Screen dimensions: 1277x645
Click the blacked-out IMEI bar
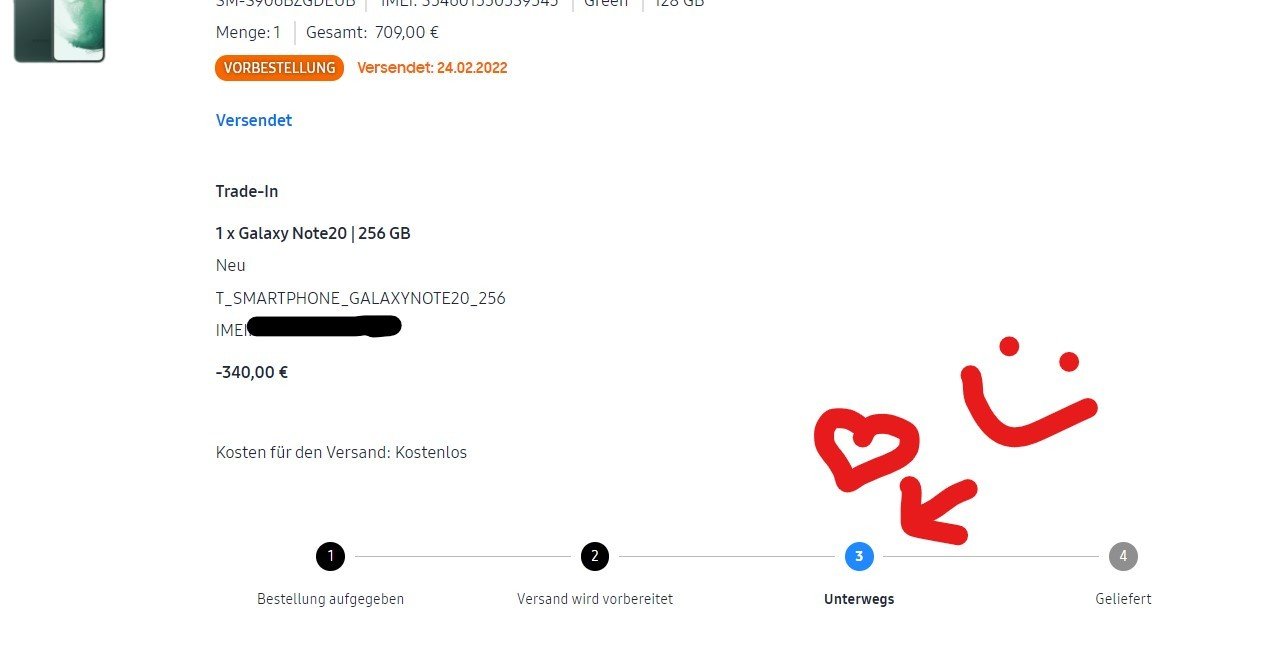[324, 326]
